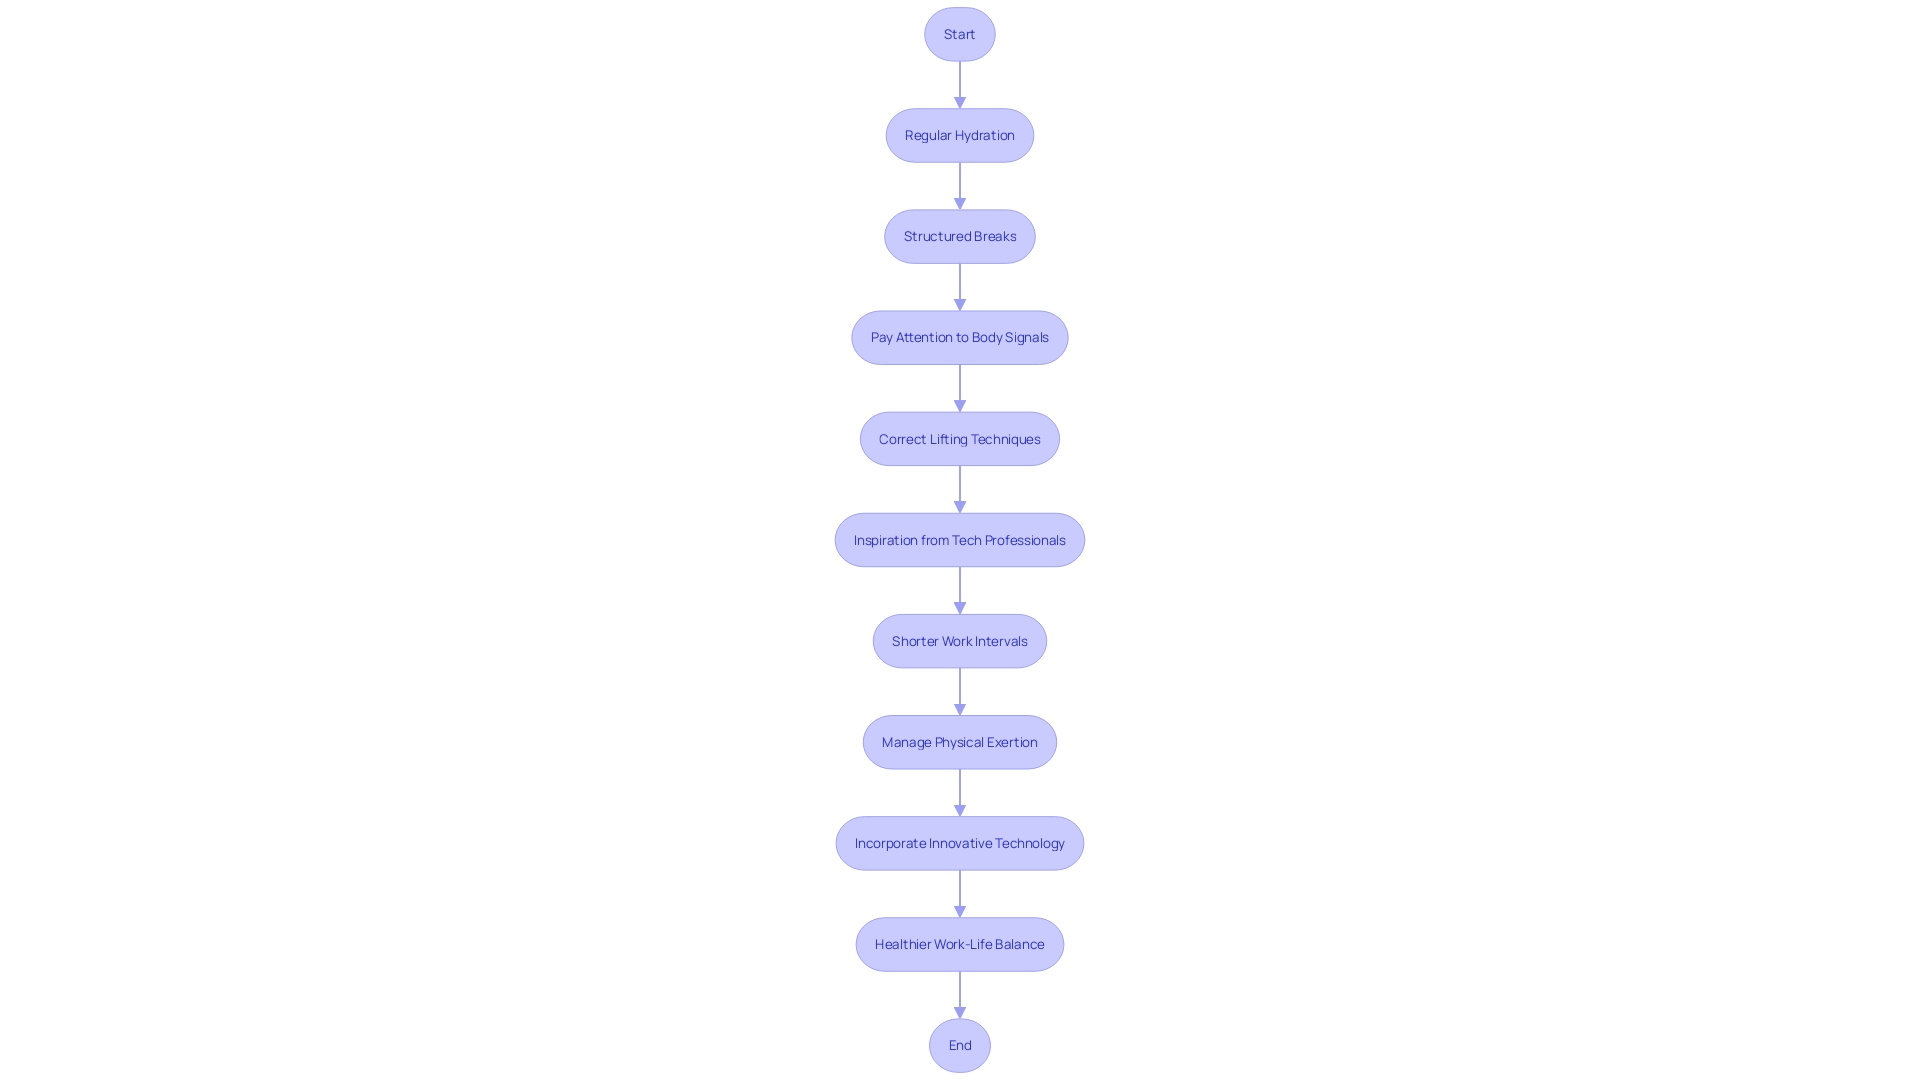Viewport: 1920px width, 1080px height.
Task: Toggle visibility of Healthier Work-Life Balance node
Action: tap(959, 944)
